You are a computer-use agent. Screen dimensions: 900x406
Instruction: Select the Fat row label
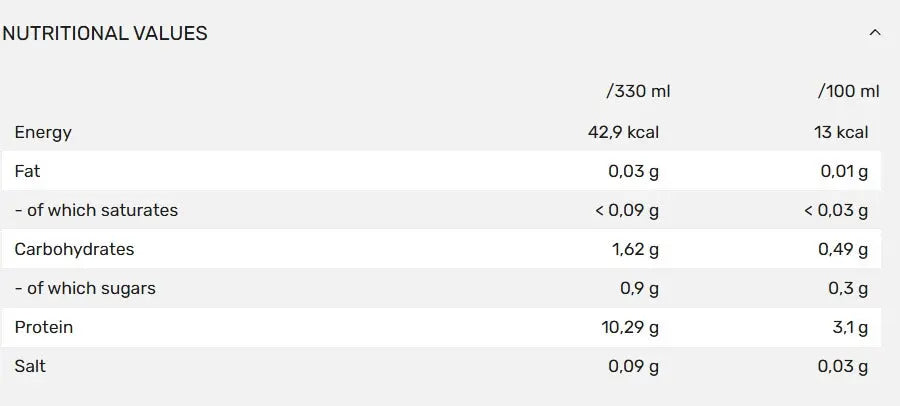[x=27, y=171]
